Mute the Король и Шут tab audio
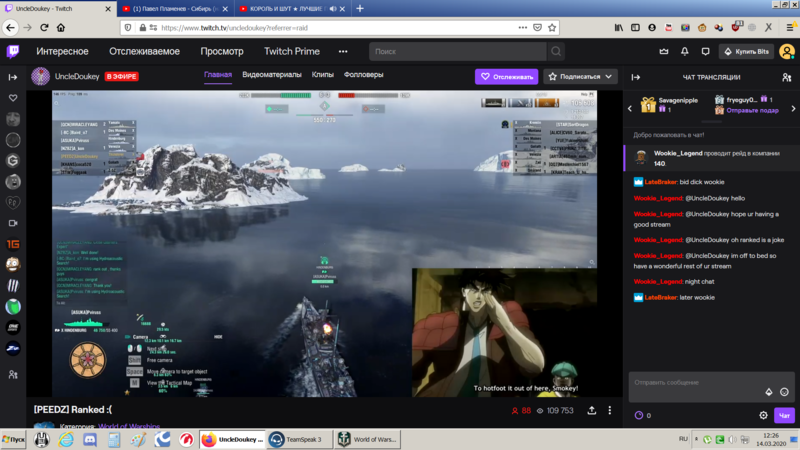800x450 pixels. pos(333,9)
